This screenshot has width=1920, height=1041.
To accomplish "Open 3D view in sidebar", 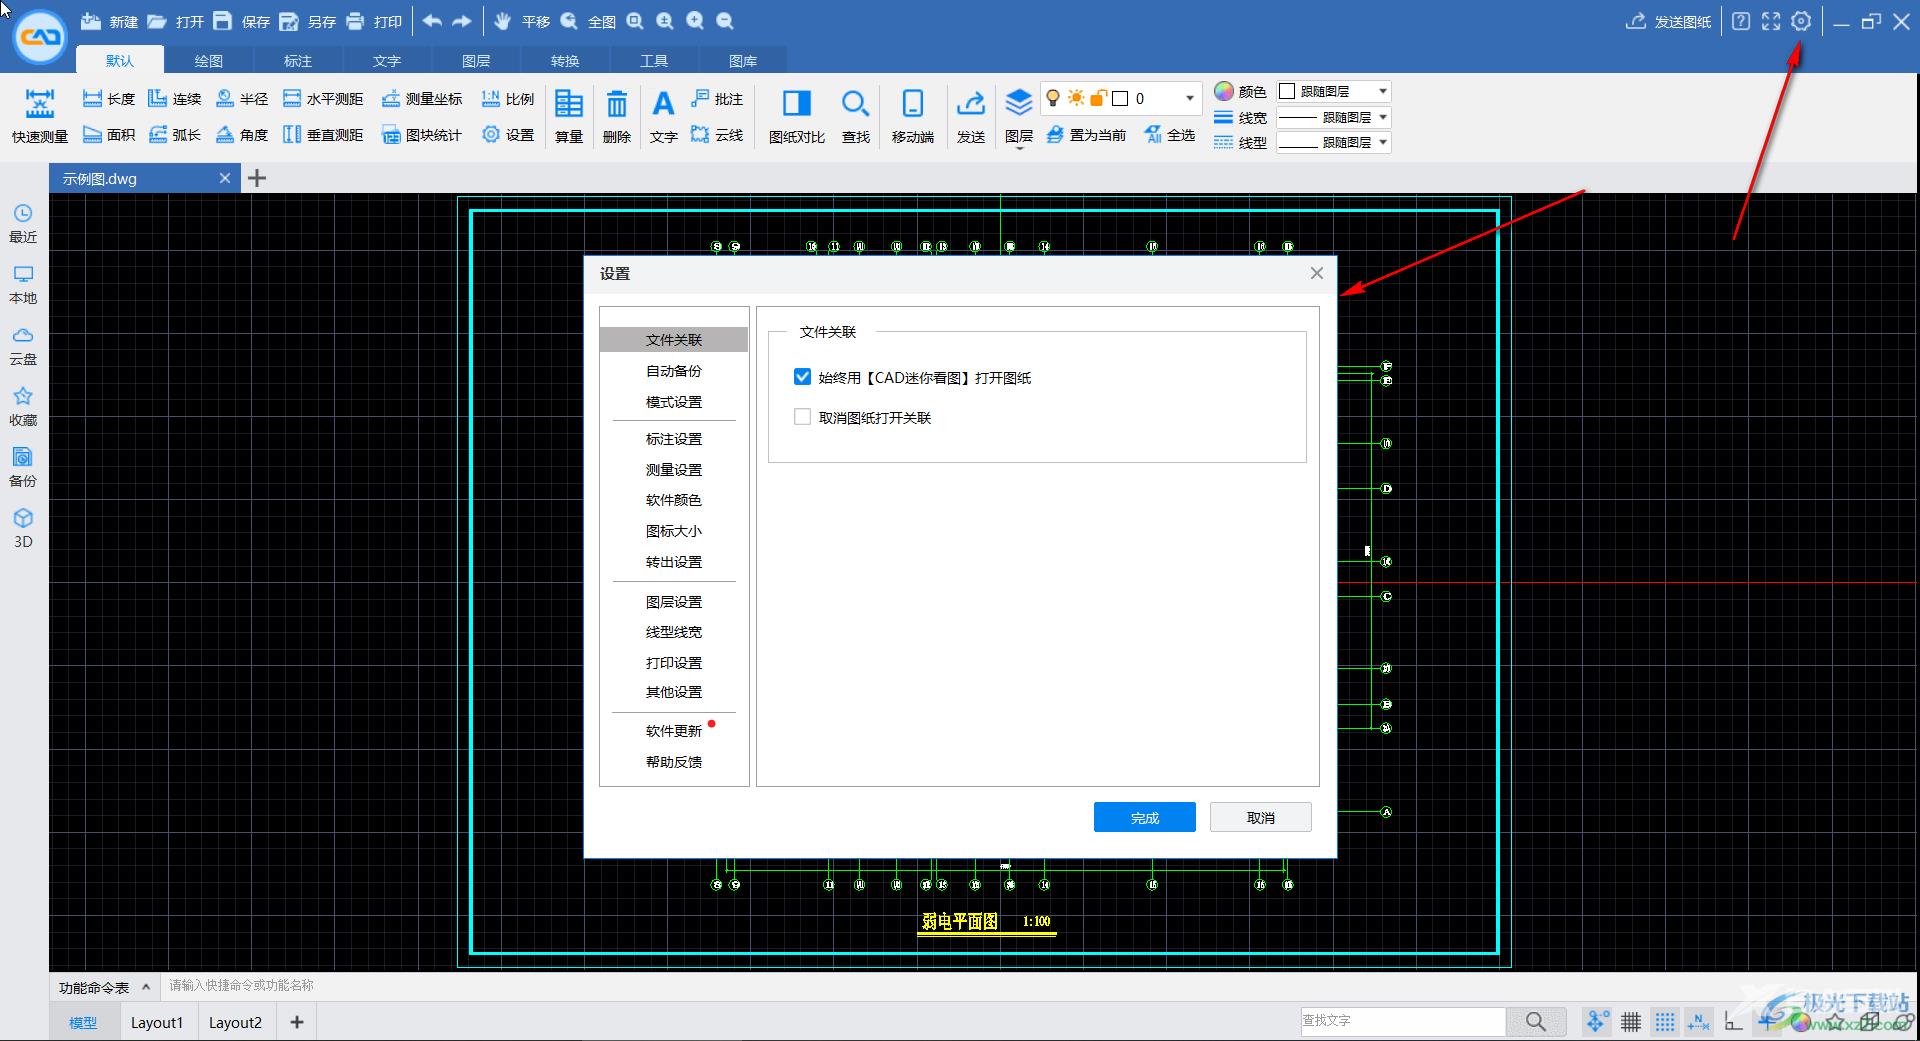I will (x=23, y=529).
